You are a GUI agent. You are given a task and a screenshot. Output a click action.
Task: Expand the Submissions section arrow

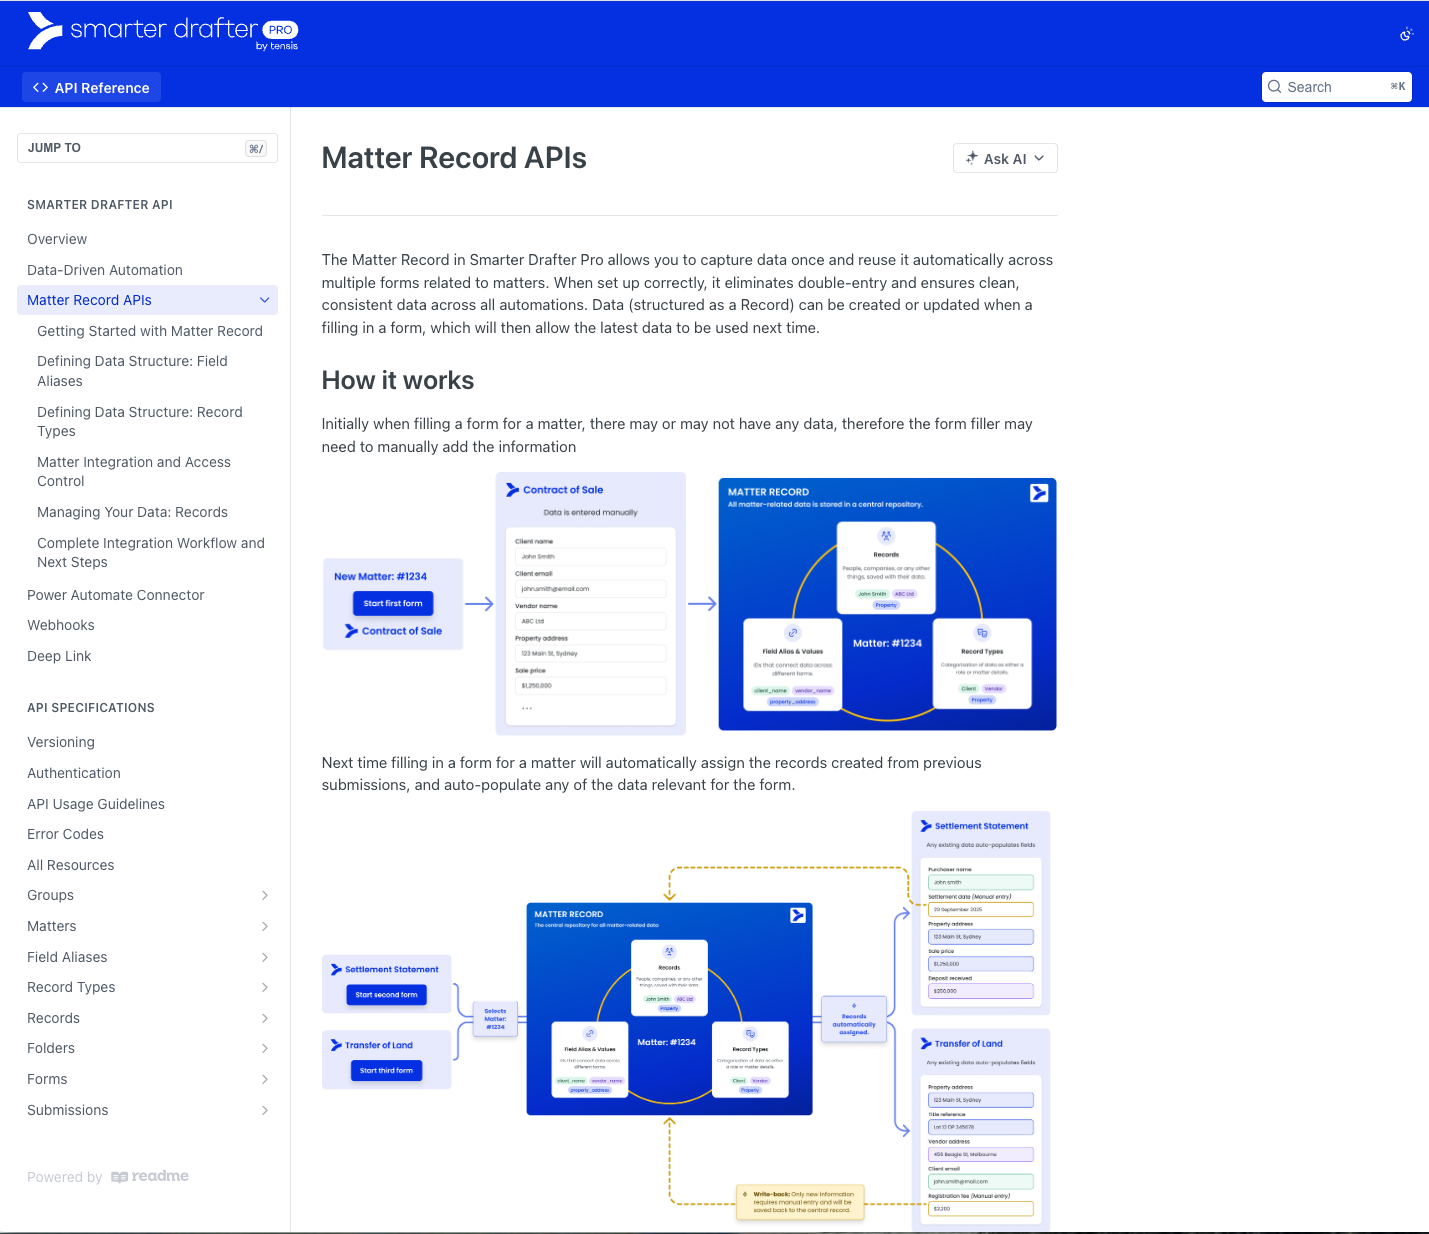(x=265, y=1111)
